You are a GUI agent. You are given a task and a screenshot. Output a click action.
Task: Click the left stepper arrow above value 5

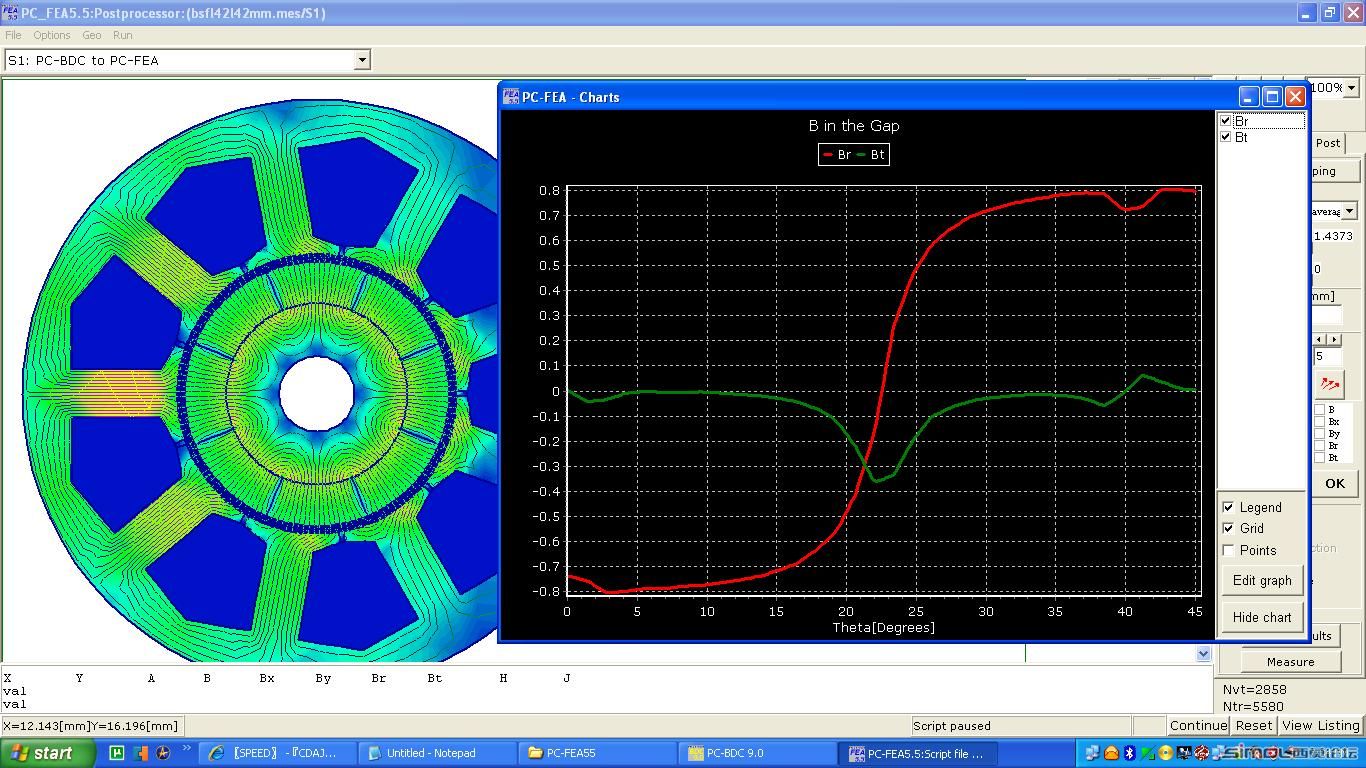[1319, 340]
